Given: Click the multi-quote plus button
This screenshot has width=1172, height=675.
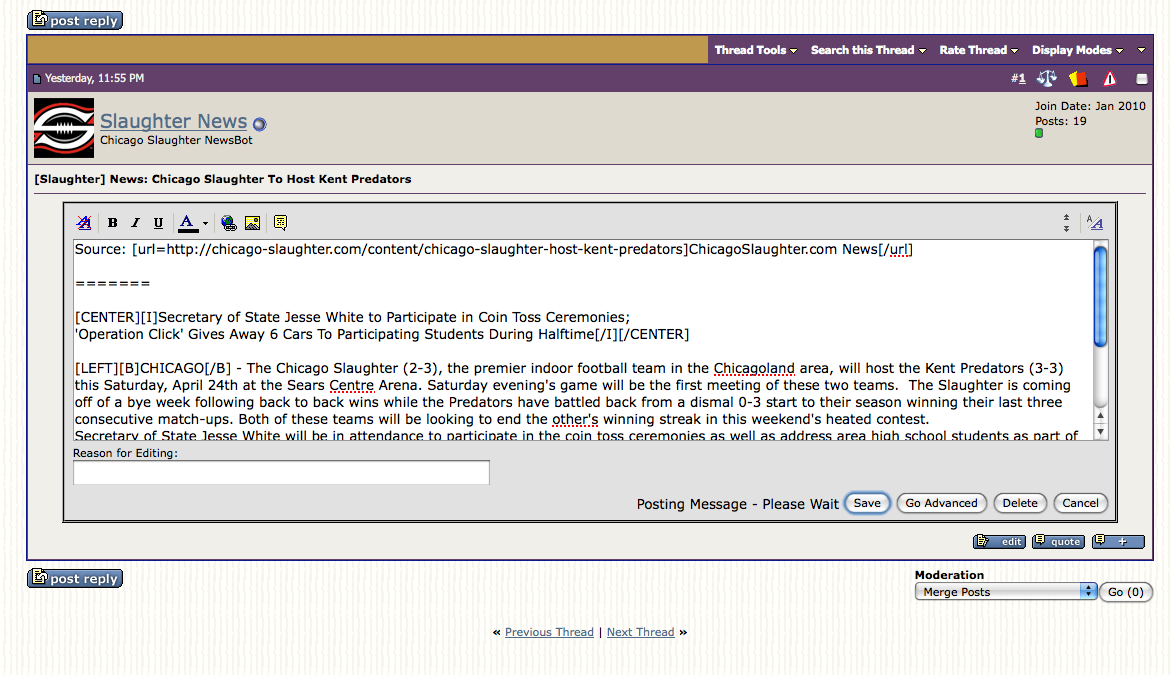Looking at the screenshot, I should [1118, 541].
